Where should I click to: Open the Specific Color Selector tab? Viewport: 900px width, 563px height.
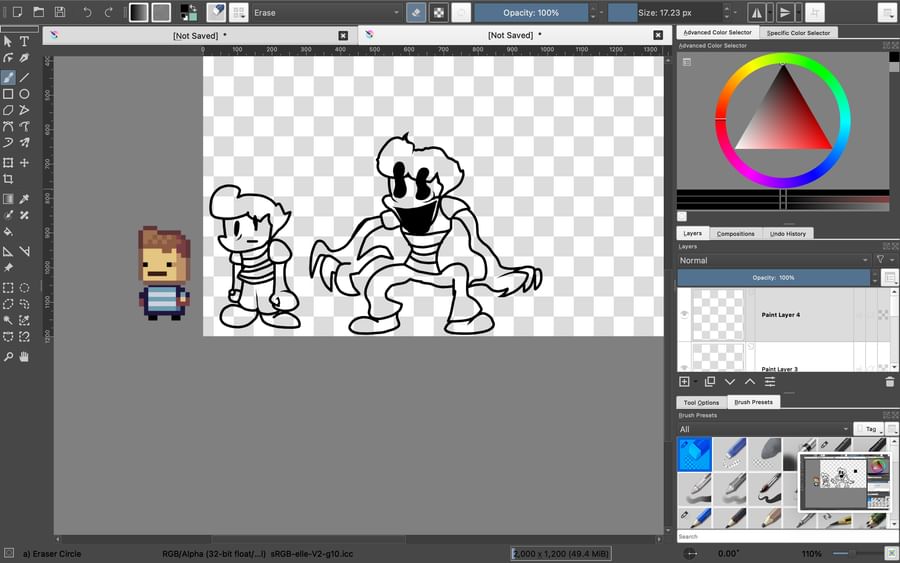798,33
